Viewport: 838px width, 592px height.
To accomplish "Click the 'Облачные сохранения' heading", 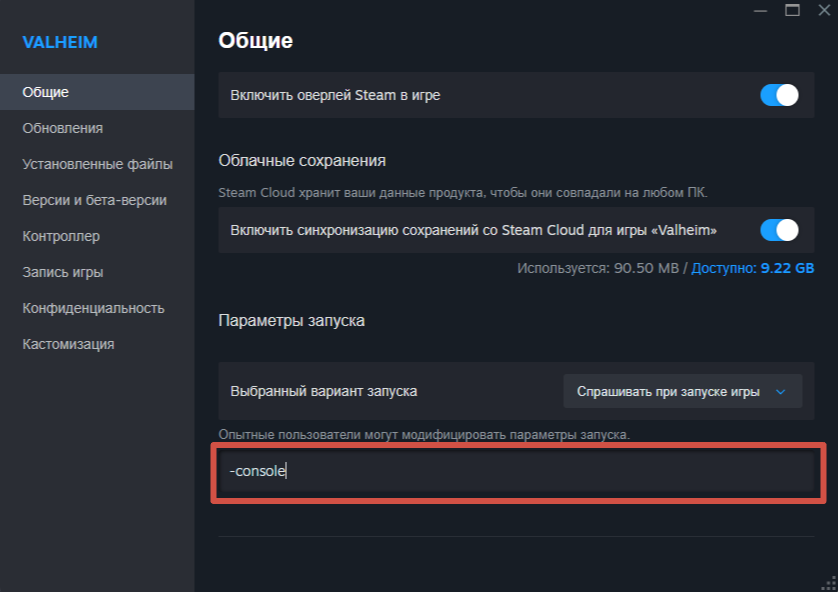I will pyautogui.click(x=302, y=160).
